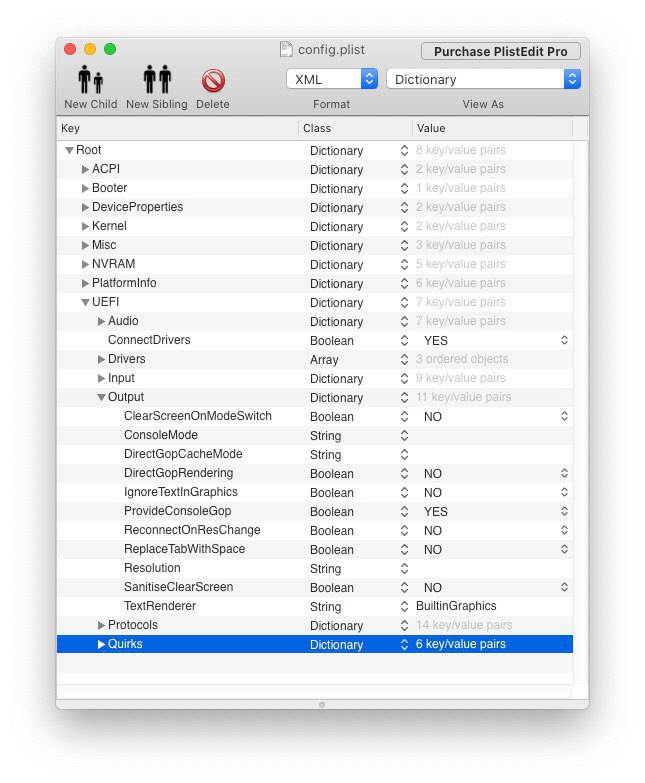Viewport: 645px width, 783px height.
Task: Collapse the Output disclosure triangle
Action: pyautogui.click(x=101, y=397)
